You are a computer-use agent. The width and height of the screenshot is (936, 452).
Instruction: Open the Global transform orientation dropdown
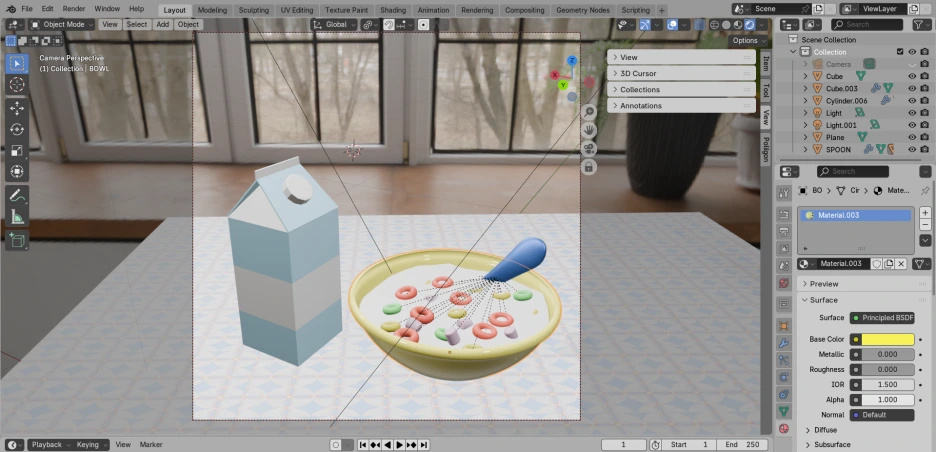335,24
